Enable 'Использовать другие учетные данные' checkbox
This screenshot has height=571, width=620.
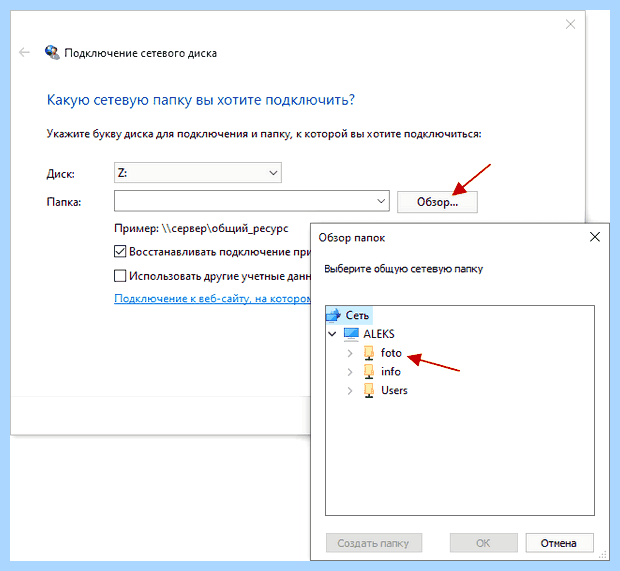tap(120, 276)
